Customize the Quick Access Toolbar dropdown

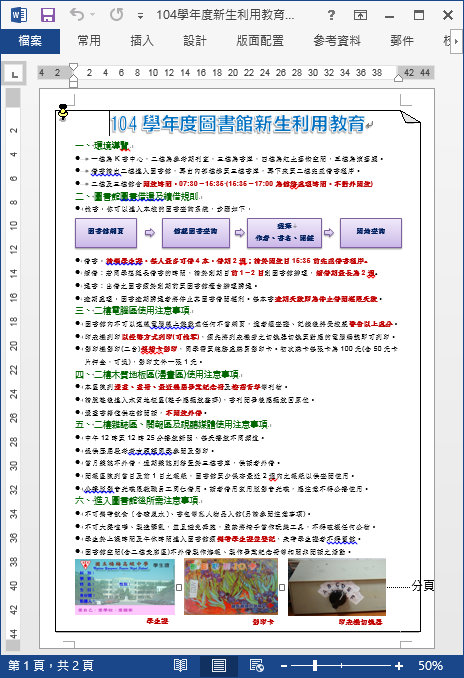pyautogui.click(x=140, y=16)
